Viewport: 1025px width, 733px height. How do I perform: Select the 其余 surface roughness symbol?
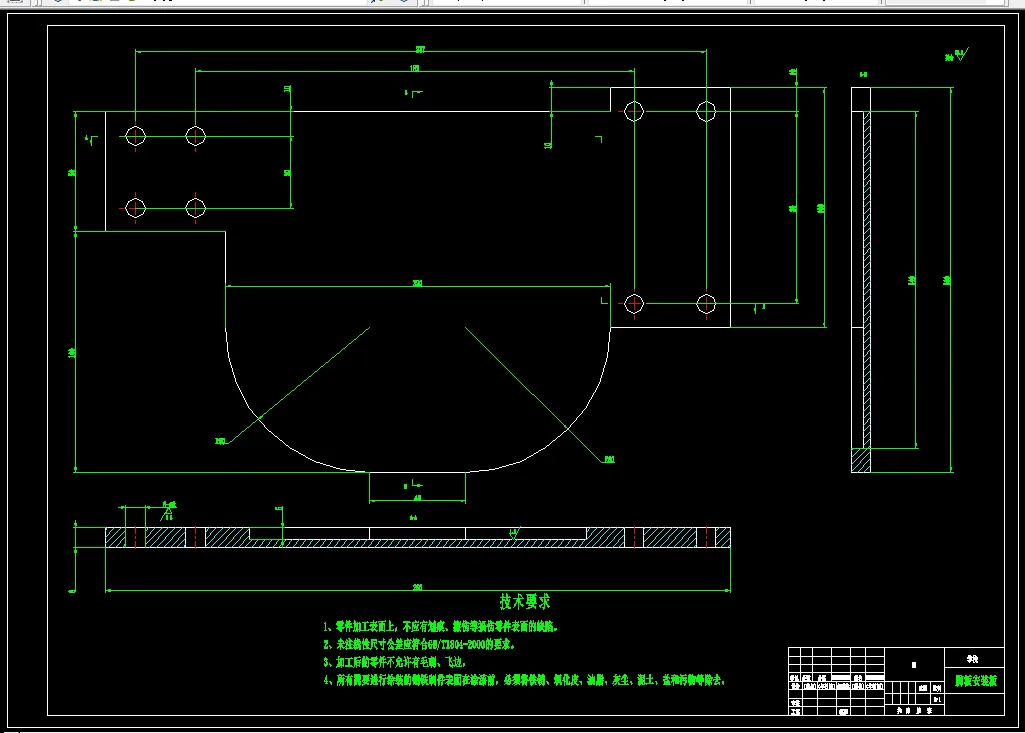click(x=956, y=55)
